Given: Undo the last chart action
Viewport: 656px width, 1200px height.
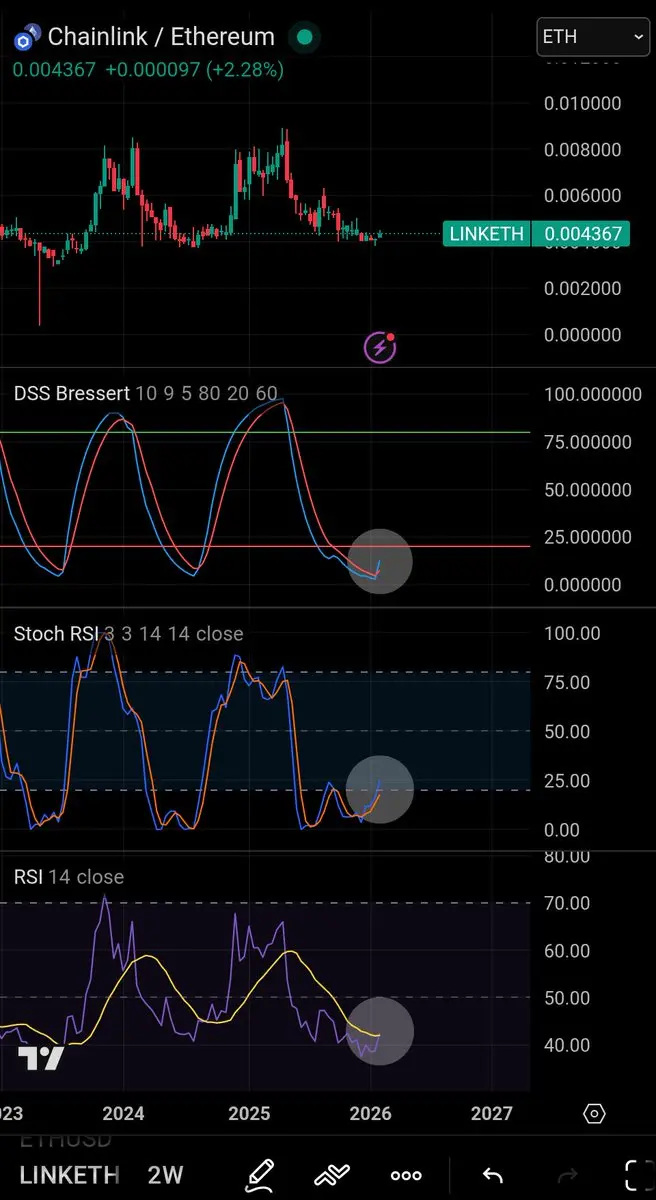Looking at the screenshot, I should [x=492, y=1175].
